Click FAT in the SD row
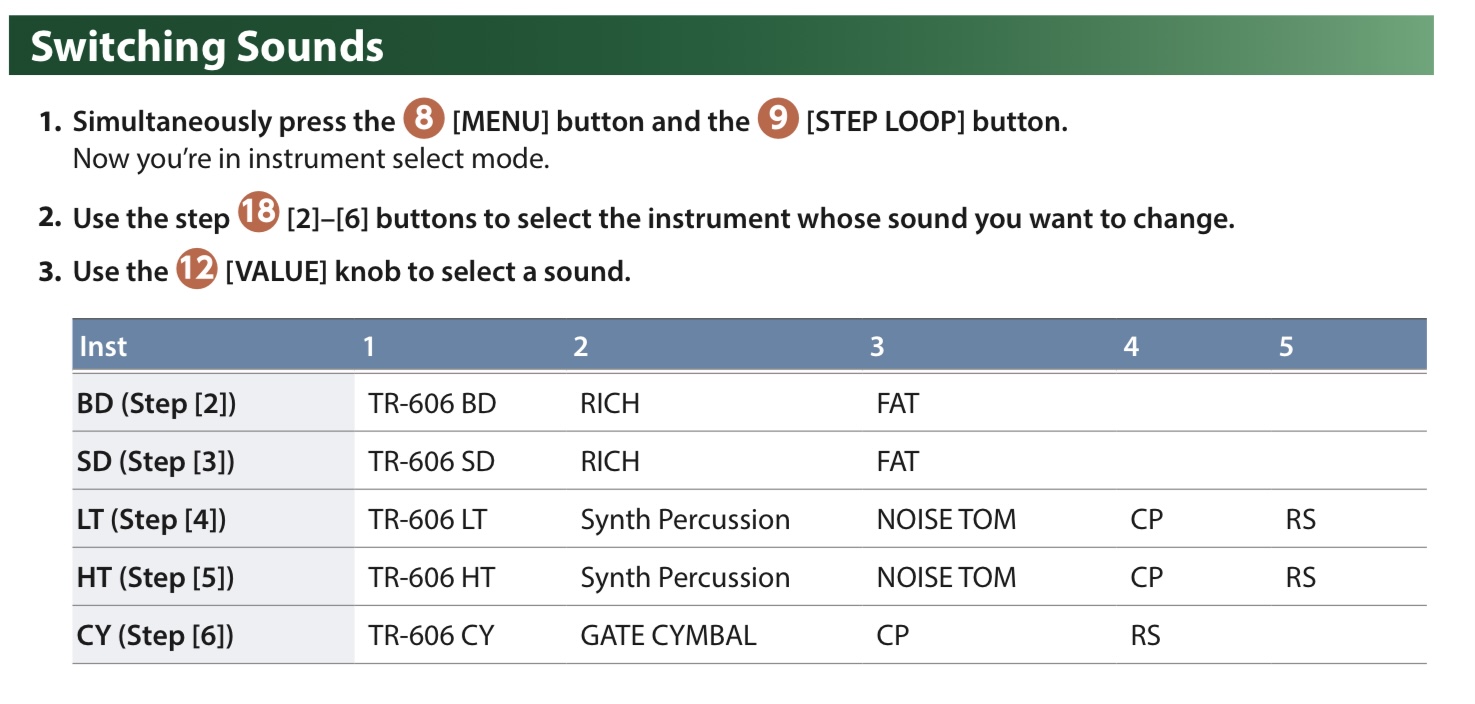Screen dimensions: 1475x704 coord(897,462)
